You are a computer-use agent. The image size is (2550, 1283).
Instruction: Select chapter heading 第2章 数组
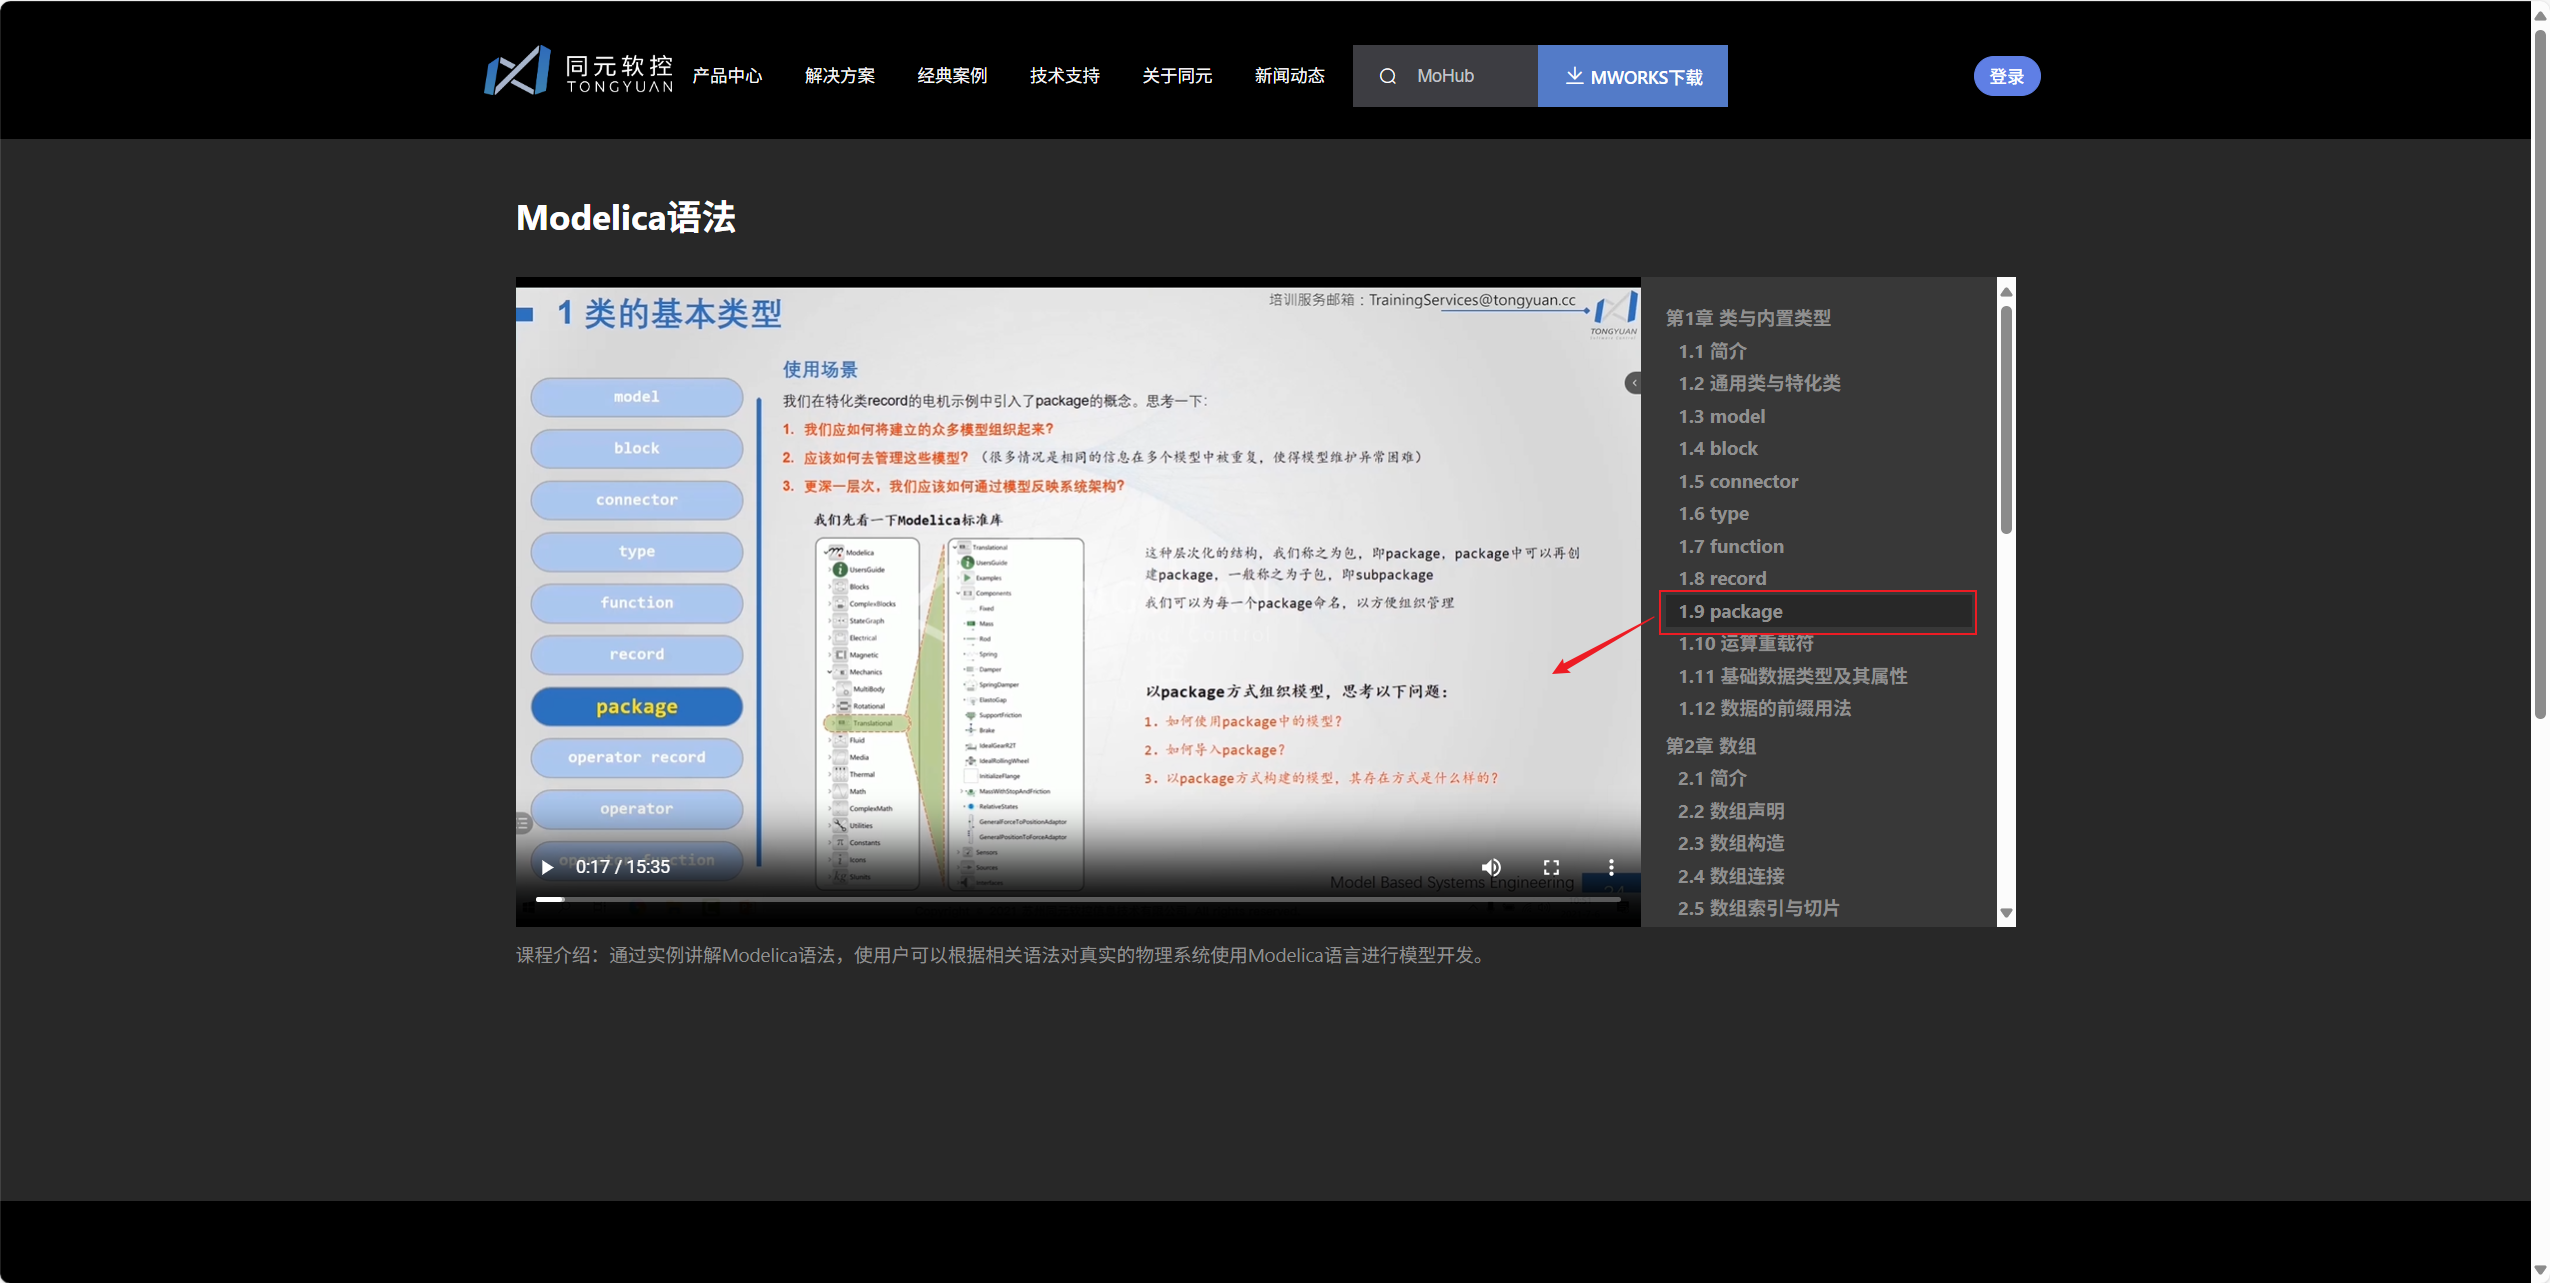(x=1710, y=746)
